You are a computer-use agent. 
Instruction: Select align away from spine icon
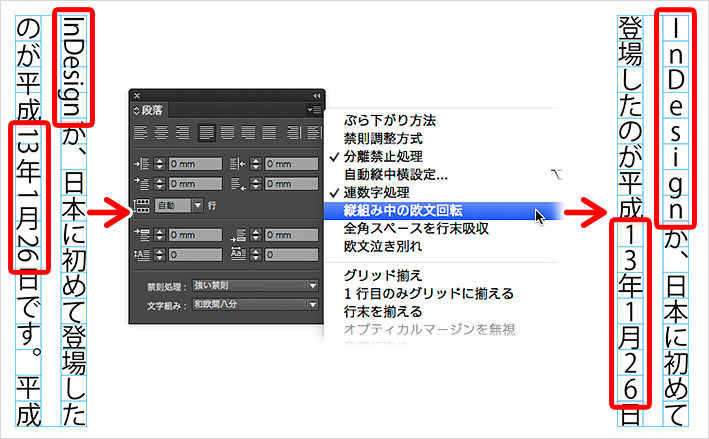click(314, 133)
